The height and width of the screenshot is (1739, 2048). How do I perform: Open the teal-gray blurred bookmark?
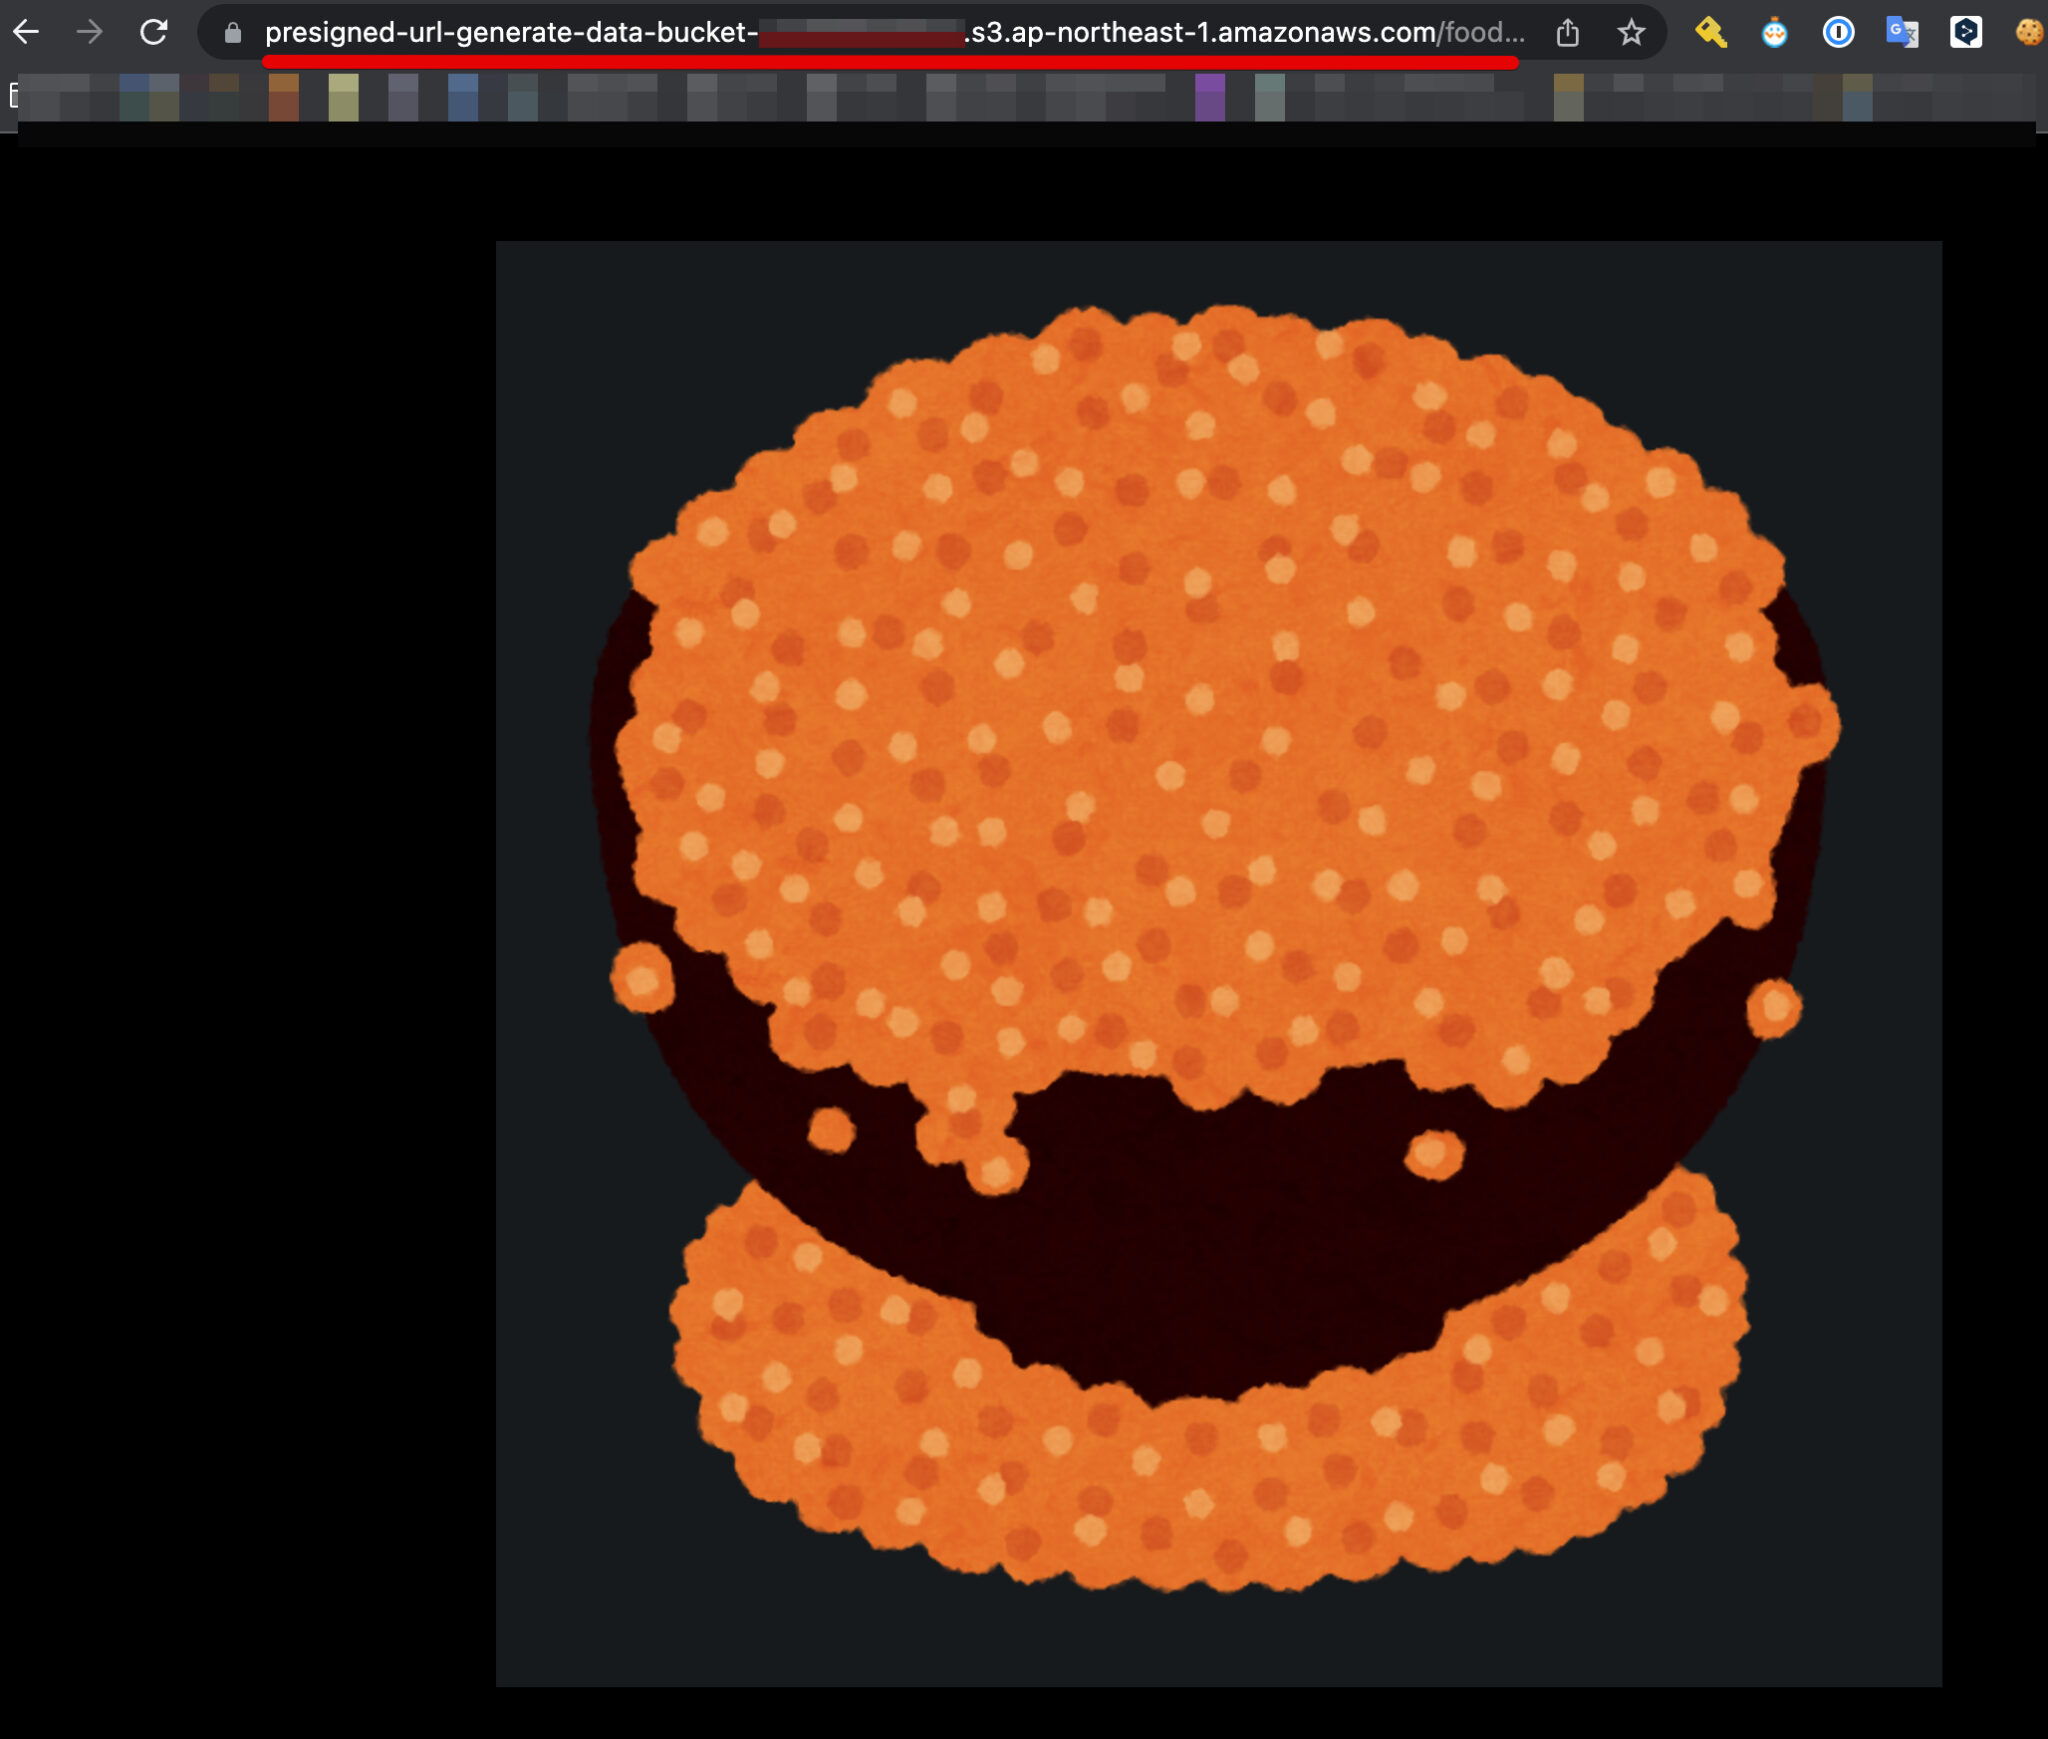pyautogui.click(x=1269, y=97)
